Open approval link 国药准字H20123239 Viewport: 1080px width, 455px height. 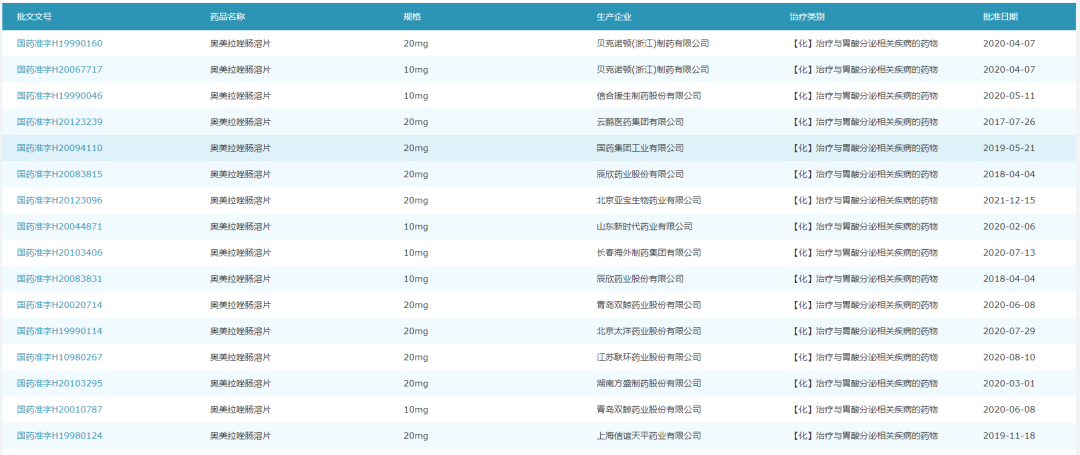(x=60, y=122)
